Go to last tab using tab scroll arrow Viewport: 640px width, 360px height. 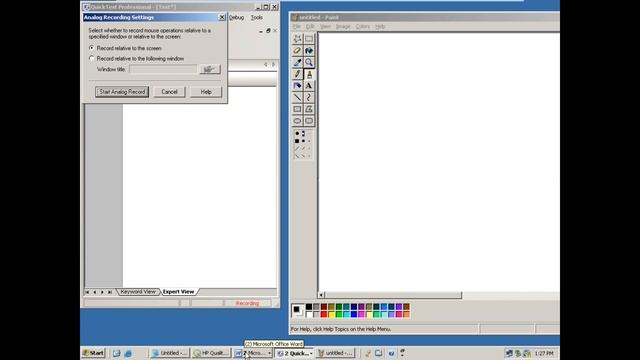110,292
